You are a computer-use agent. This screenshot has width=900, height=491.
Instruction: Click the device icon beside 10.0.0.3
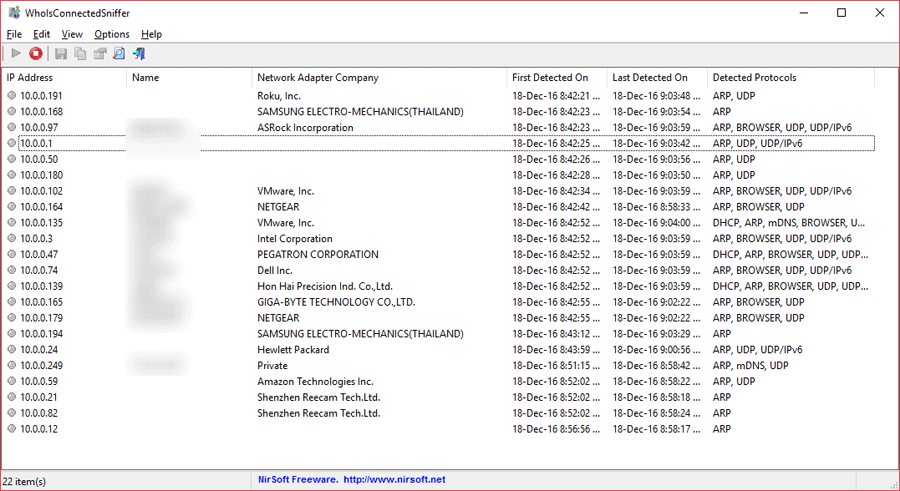click(11, 238)
